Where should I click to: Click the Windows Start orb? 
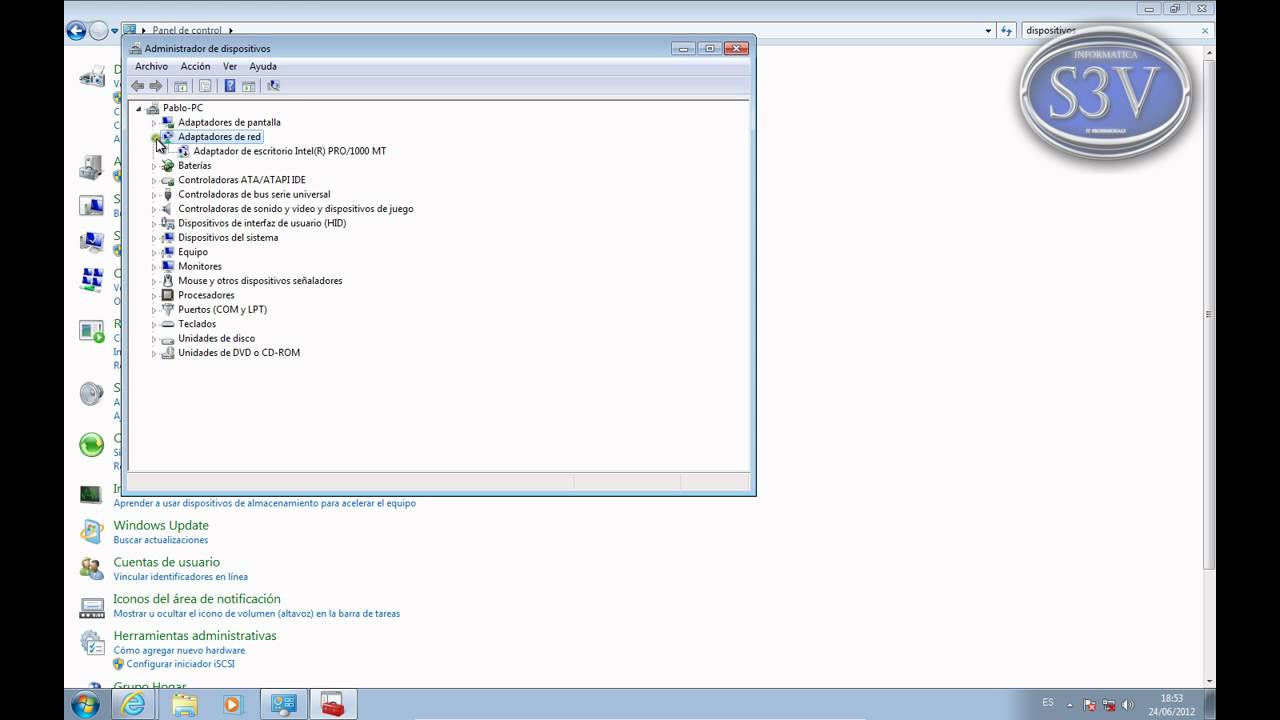pos(86,704)
